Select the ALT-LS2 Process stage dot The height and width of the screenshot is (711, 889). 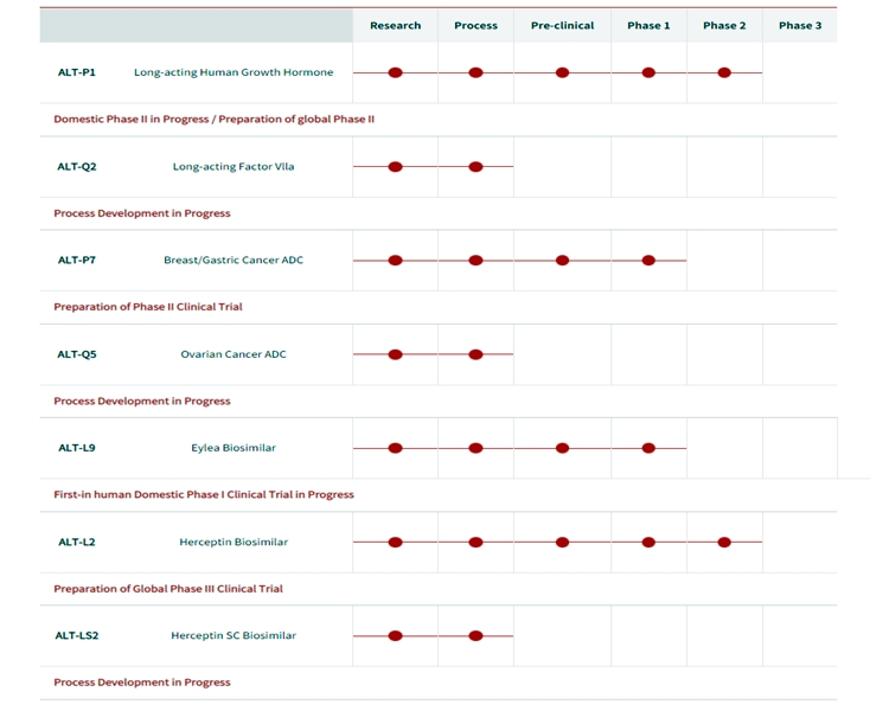(476, 636)
